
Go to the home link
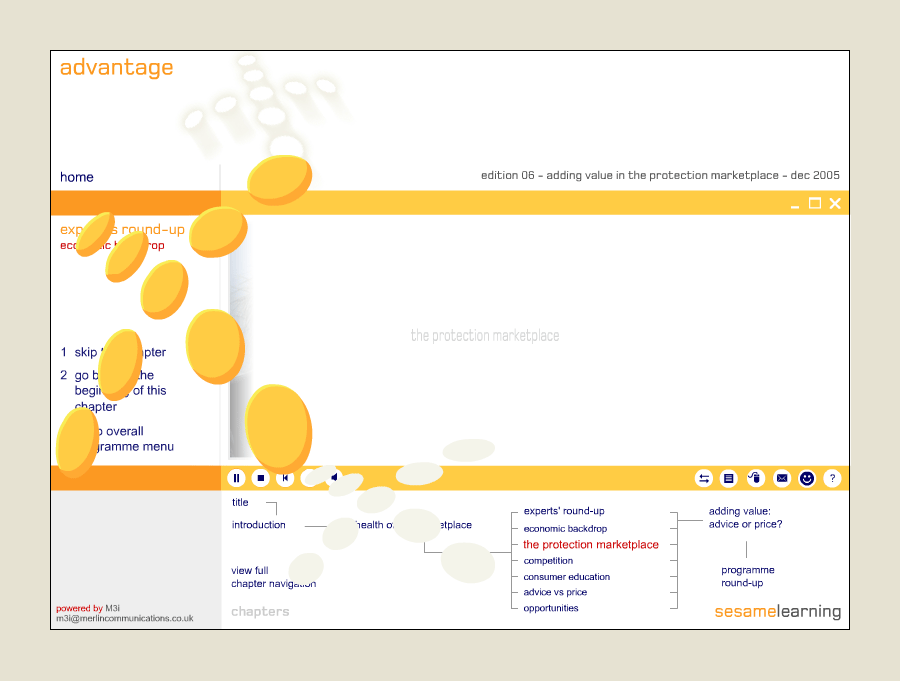click(x=77, y=177)
